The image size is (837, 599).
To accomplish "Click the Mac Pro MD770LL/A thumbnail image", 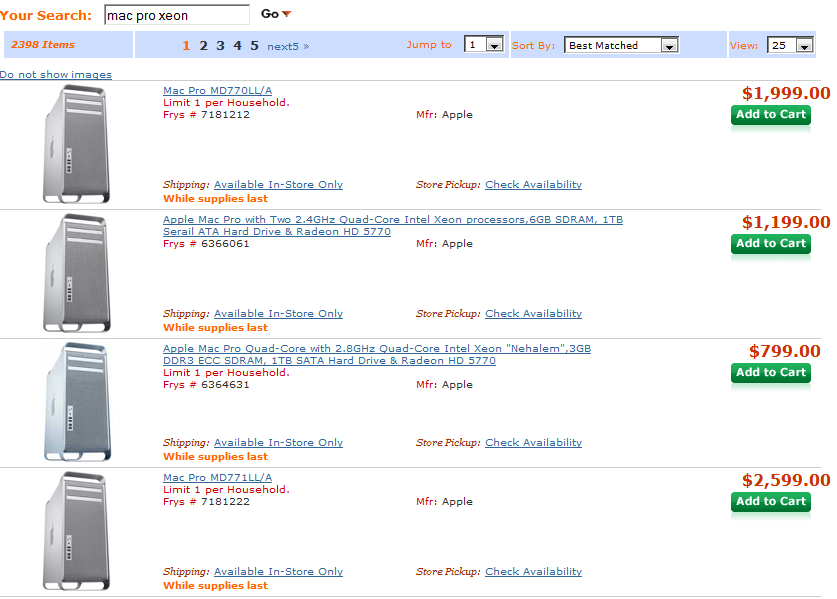I will click(x=76, y=145).
